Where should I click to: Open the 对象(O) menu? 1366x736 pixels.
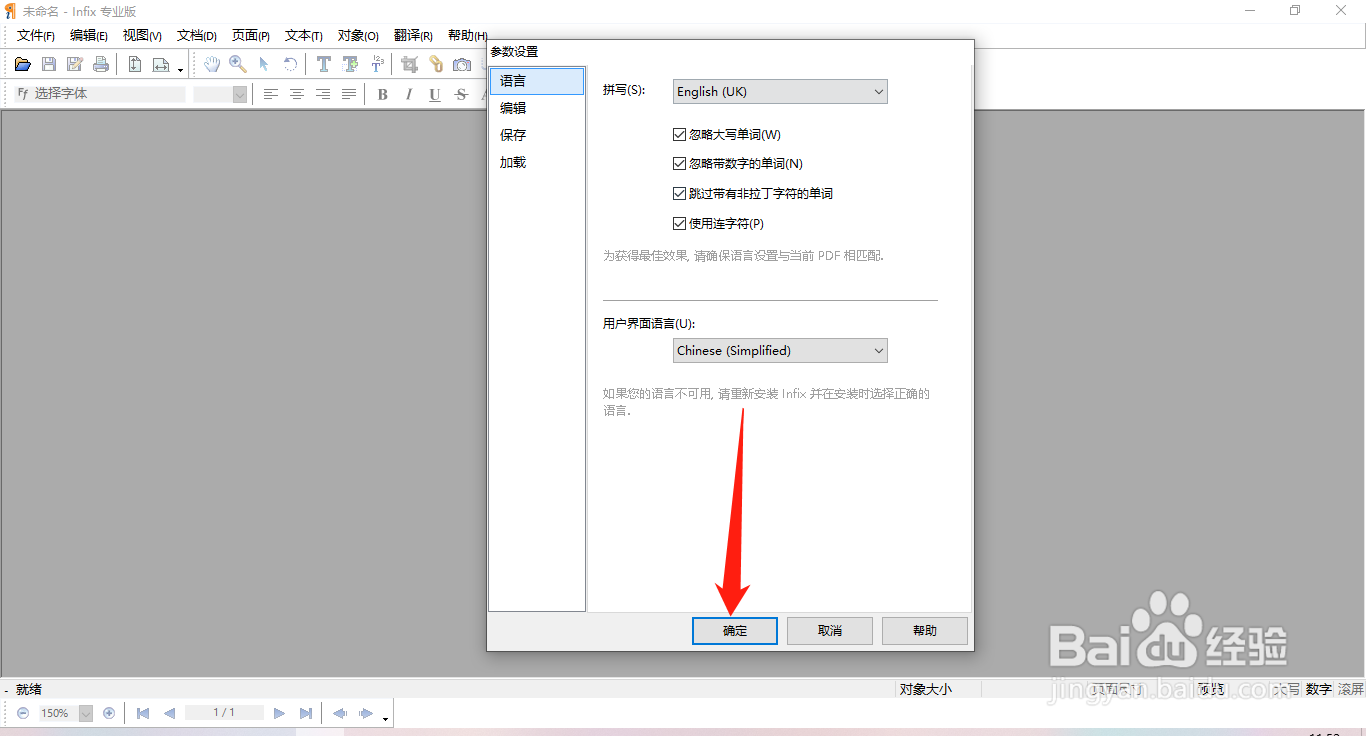(x=358, y=35)
